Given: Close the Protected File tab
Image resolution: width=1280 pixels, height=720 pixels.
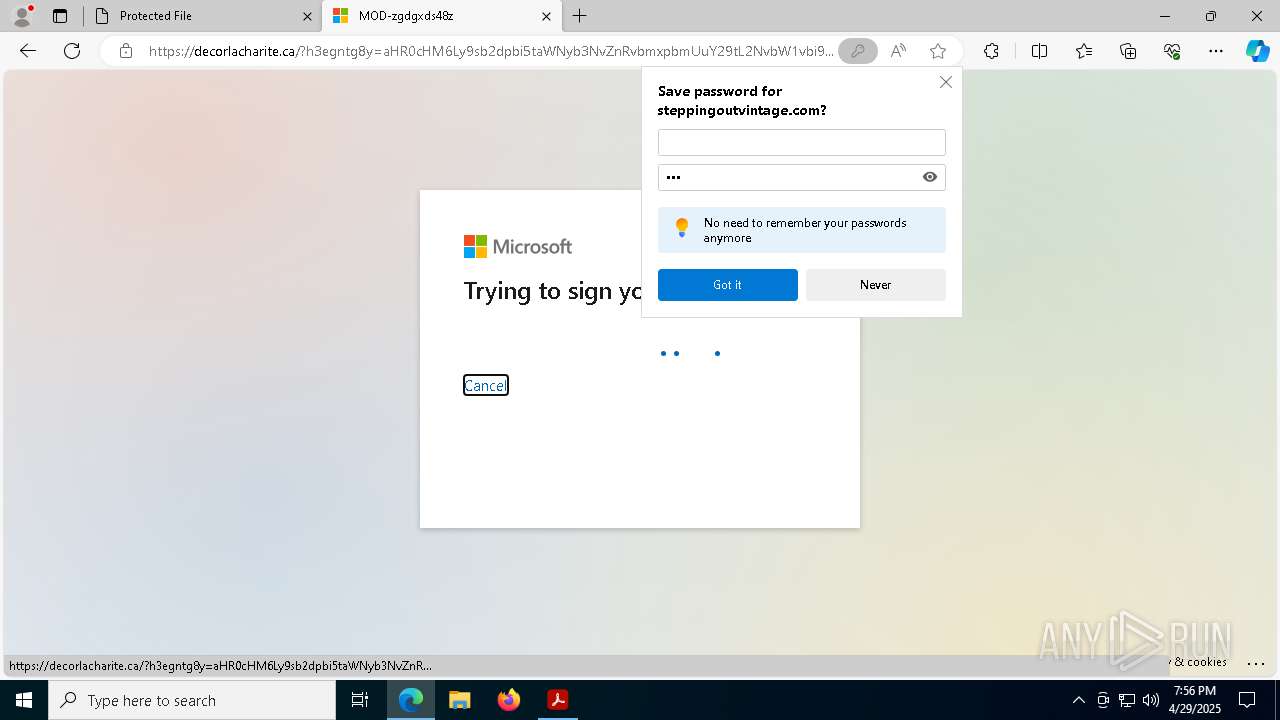Looking at the screenshot, I should pos(307,16).
